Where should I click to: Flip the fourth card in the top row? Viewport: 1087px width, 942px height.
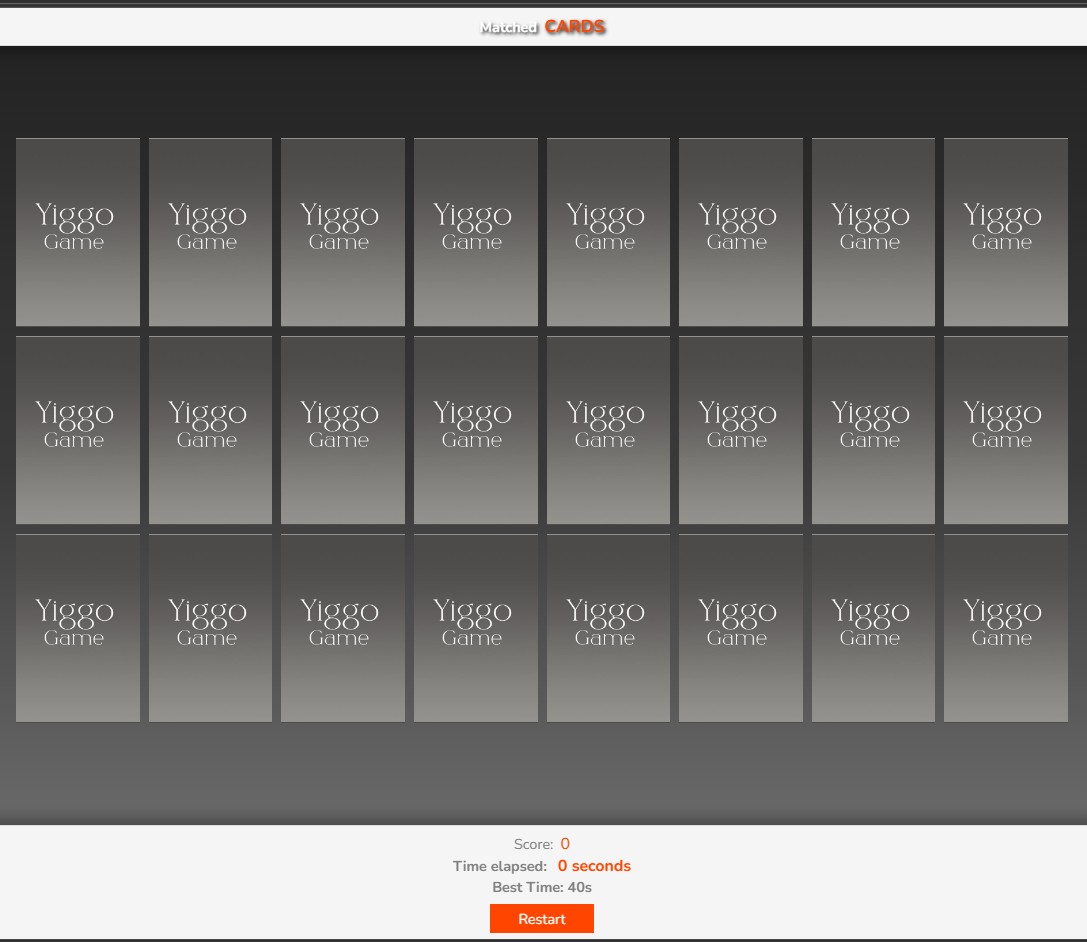(475, 232)
